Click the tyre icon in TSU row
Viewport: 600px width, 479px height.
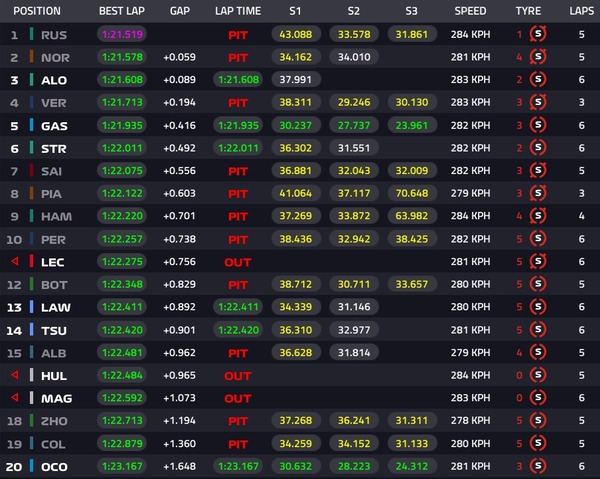pyautogui.click(x=538, y=330)
